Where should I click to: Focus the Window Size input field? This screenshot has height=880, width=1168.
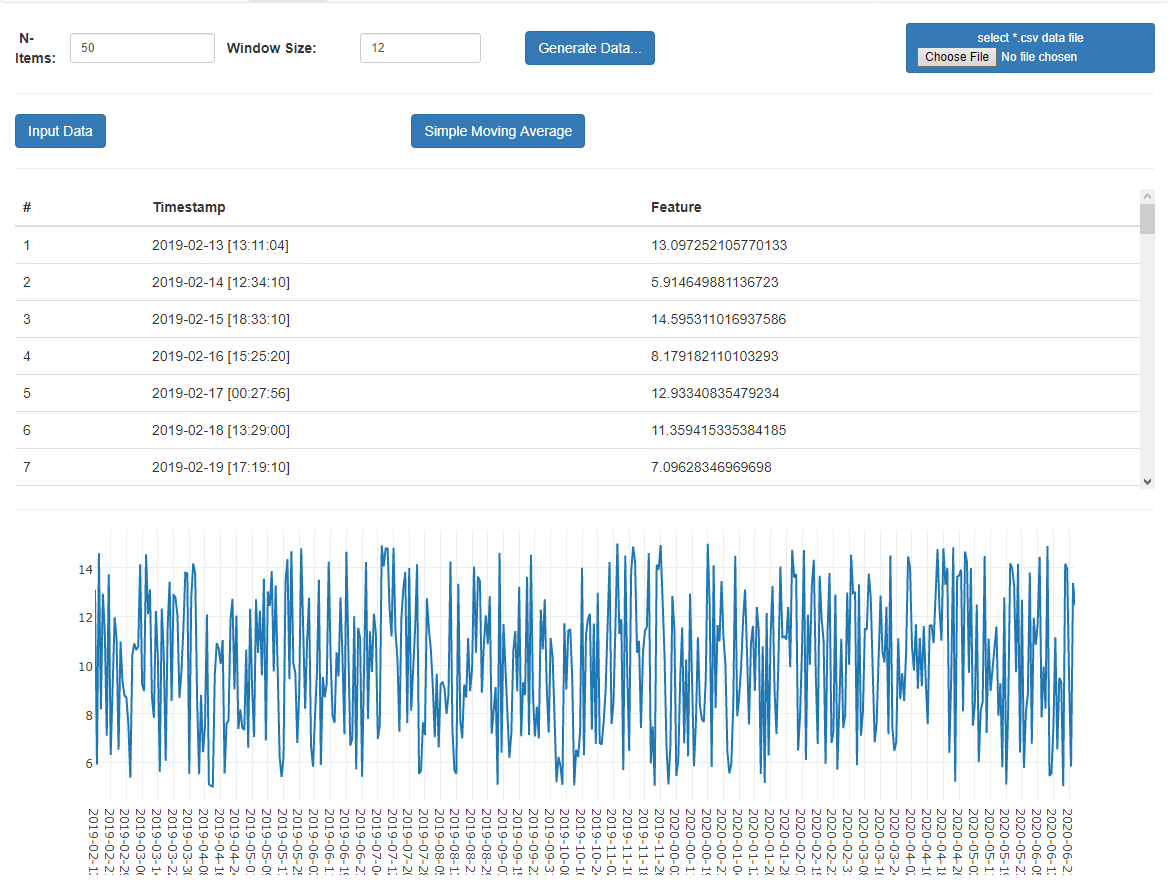[x=420, y=48]
